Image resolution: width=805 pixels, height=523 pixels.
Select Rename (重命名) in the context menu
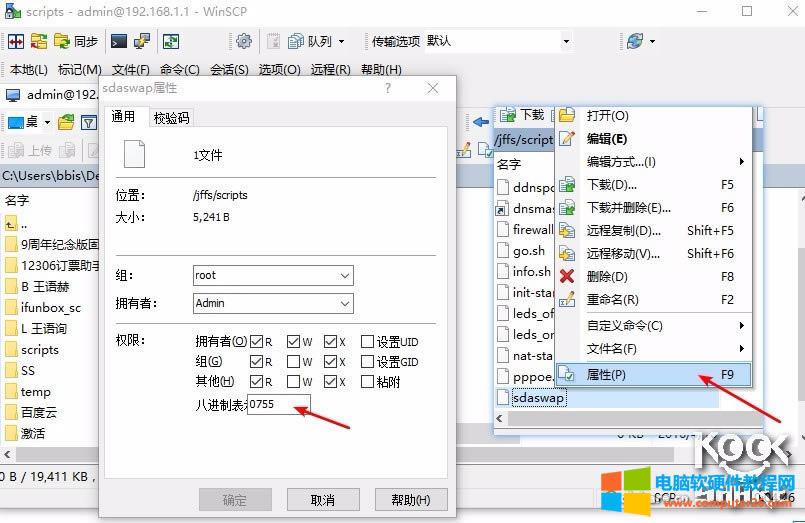(x=612, y=299)
